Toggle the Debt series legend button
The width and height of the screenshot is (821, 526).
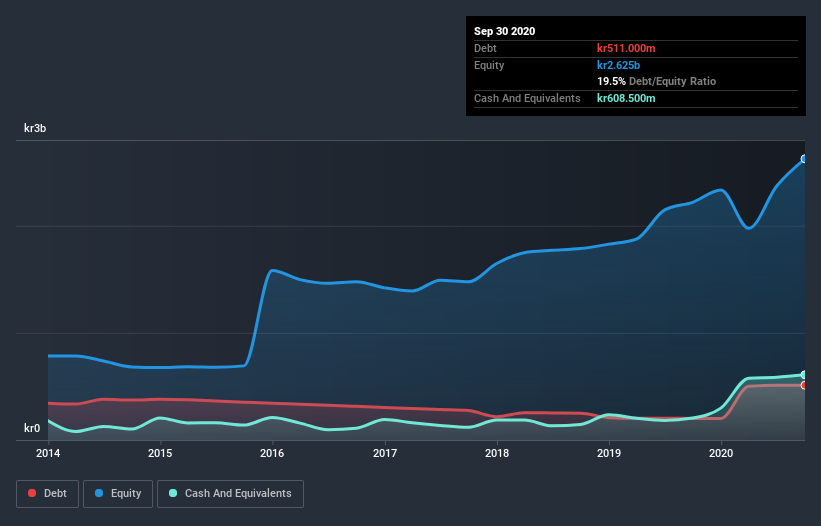48,494
